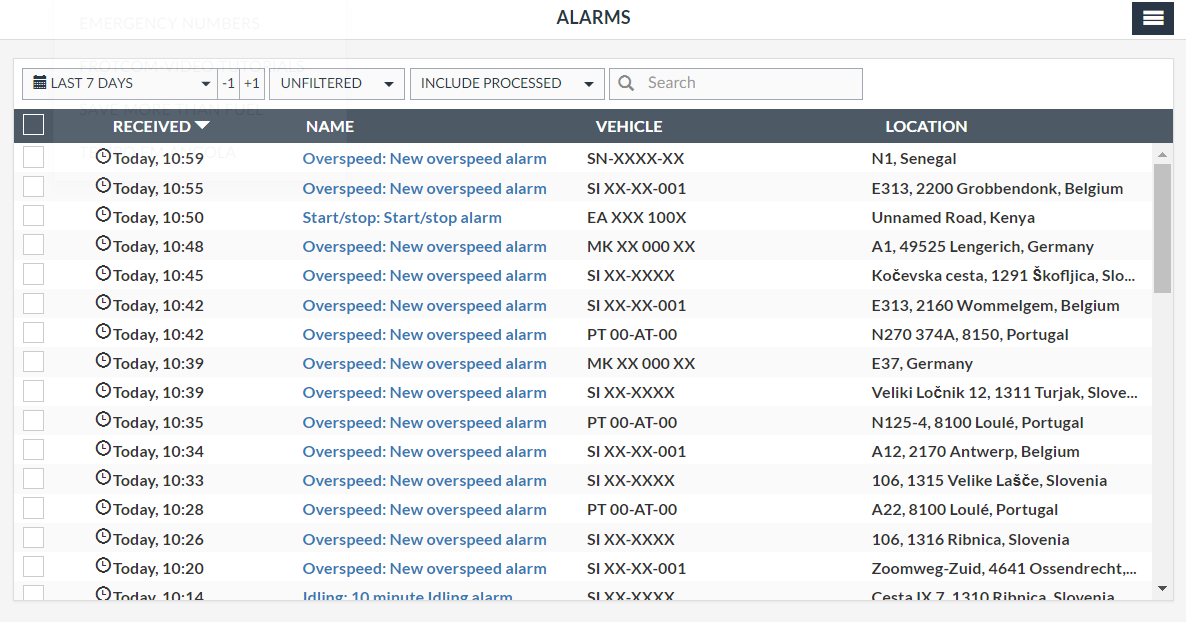Image resolution: width=1186 pixels, height=622 pixels.
Task: Click the magnifier icon in search box
Action: click(x=627, y=83)
